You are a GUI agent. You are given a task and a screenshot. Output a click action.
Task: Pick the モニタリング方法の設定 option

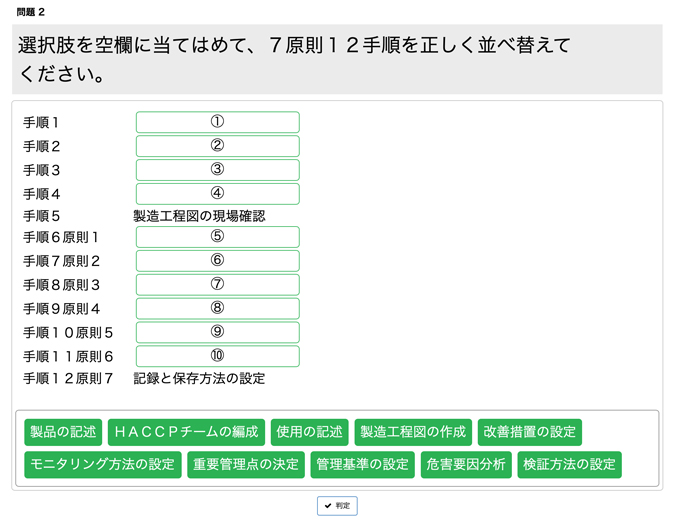(103, 465)
